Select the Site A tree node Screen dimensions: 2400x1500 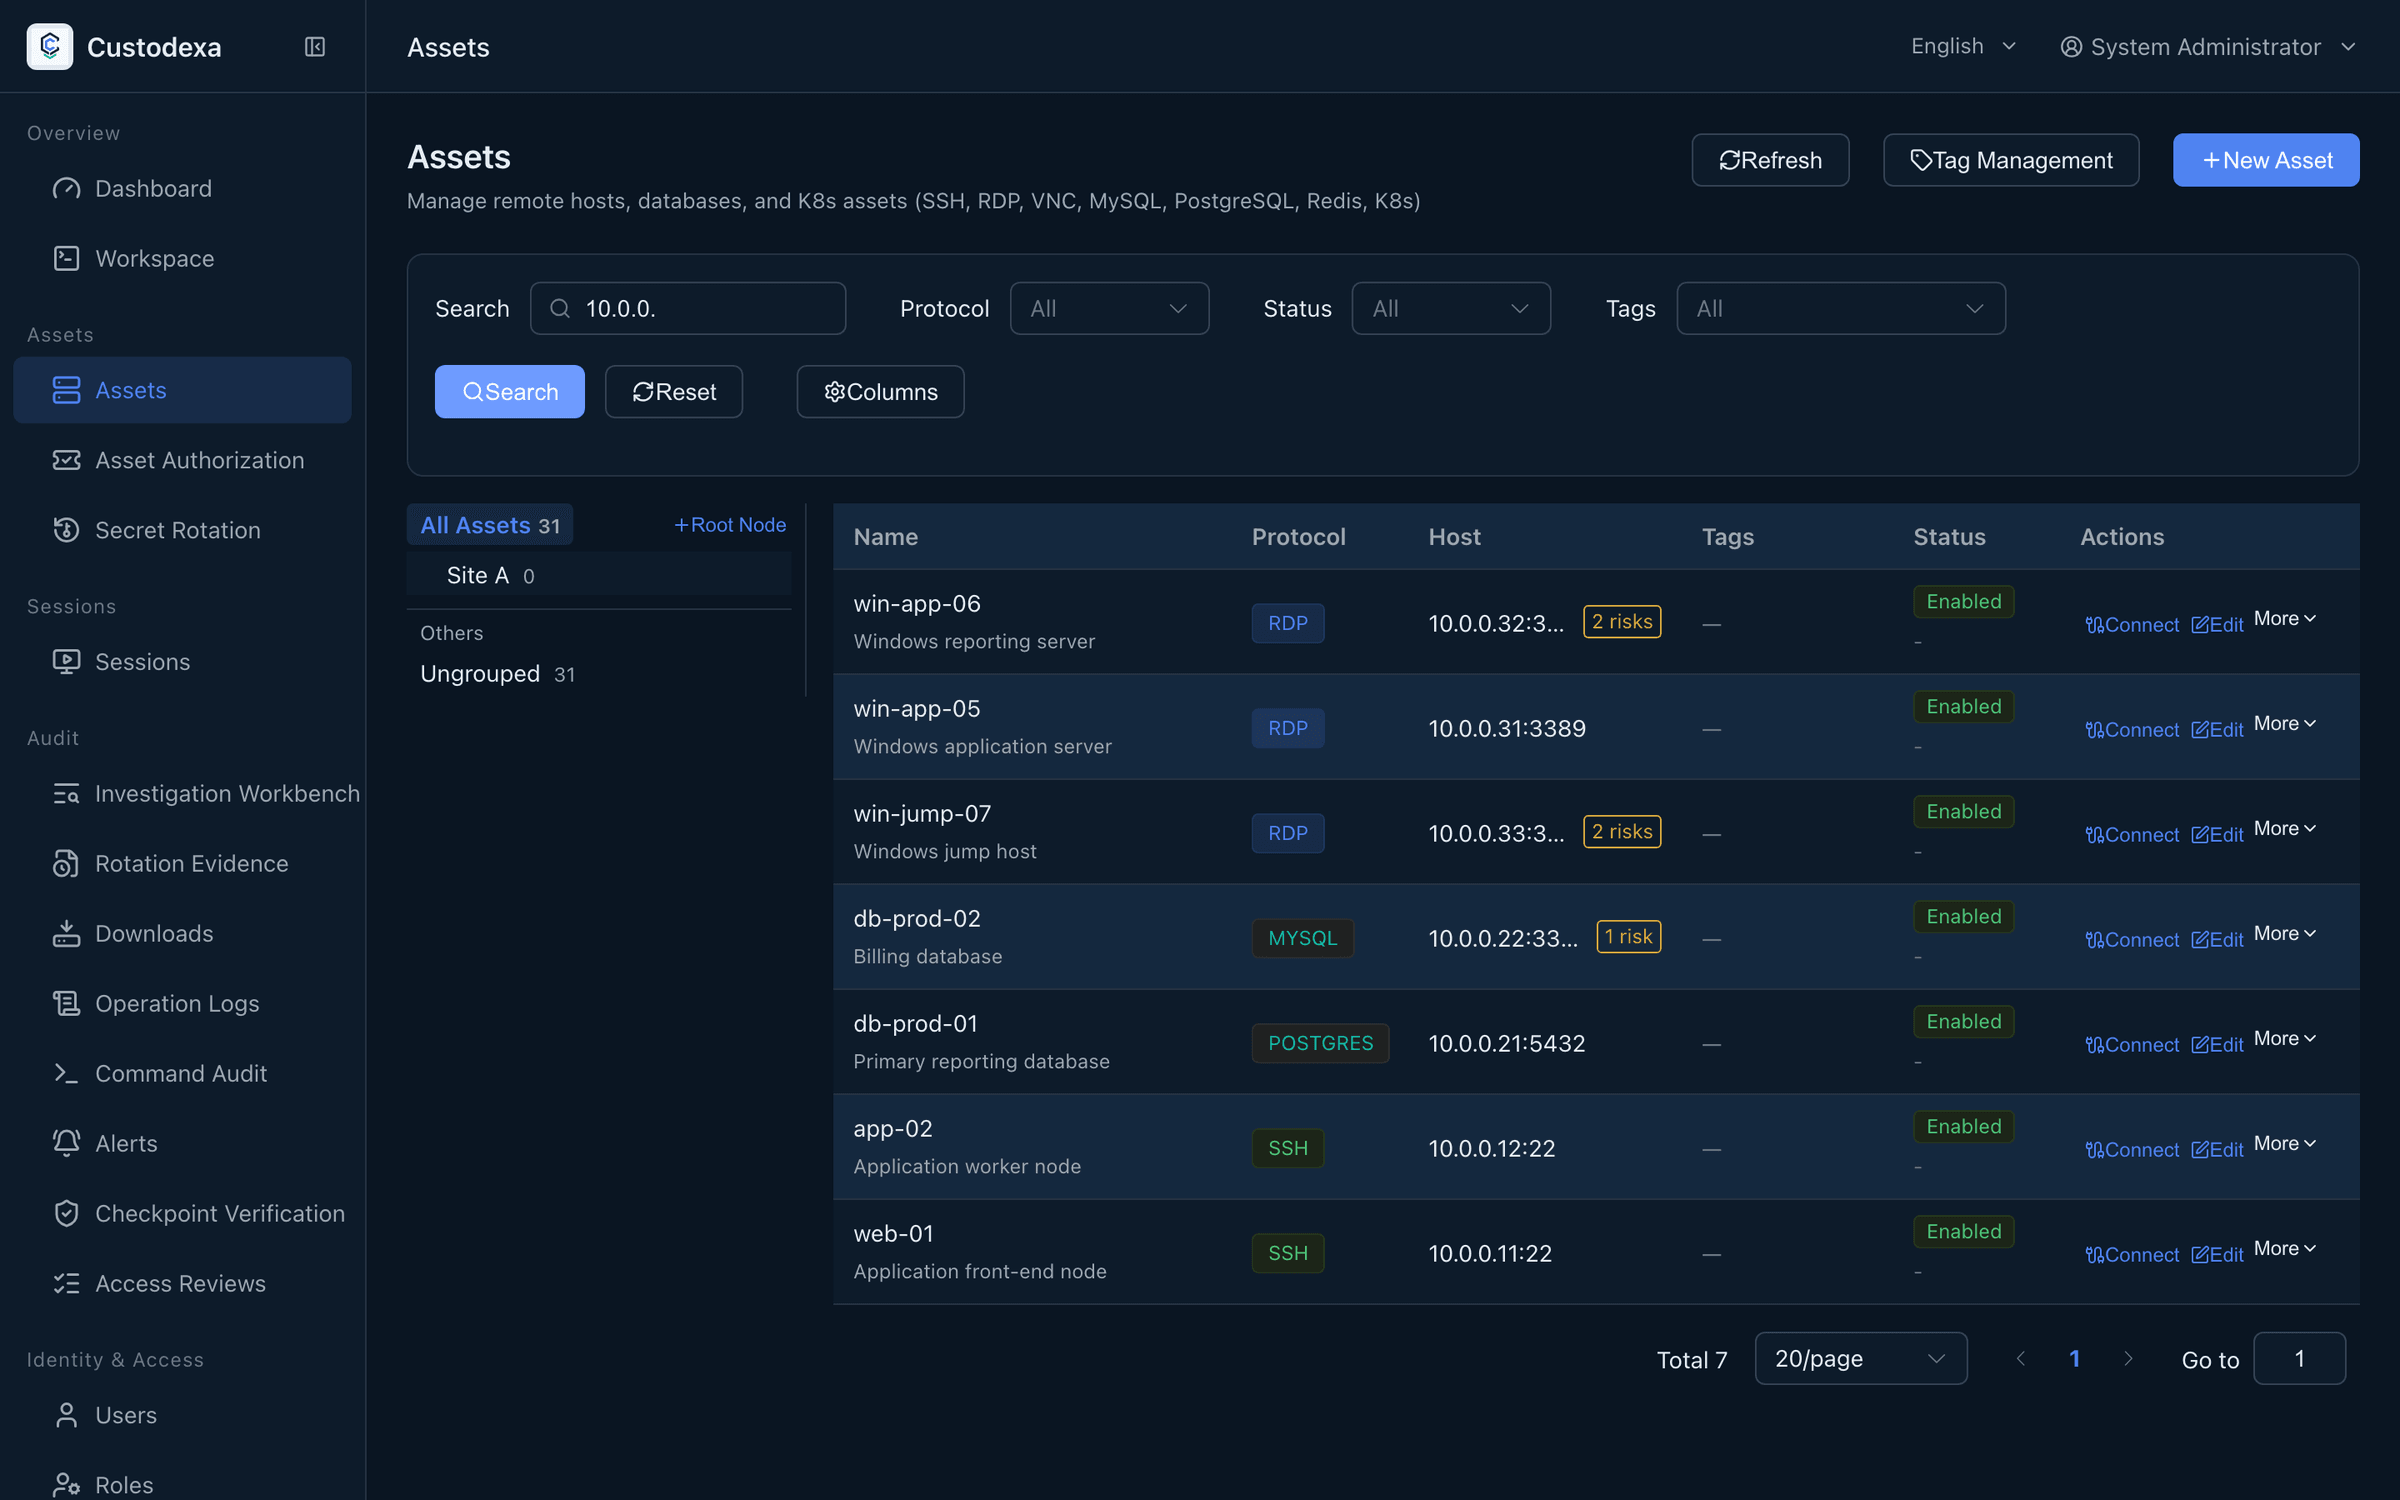point(599,575)
